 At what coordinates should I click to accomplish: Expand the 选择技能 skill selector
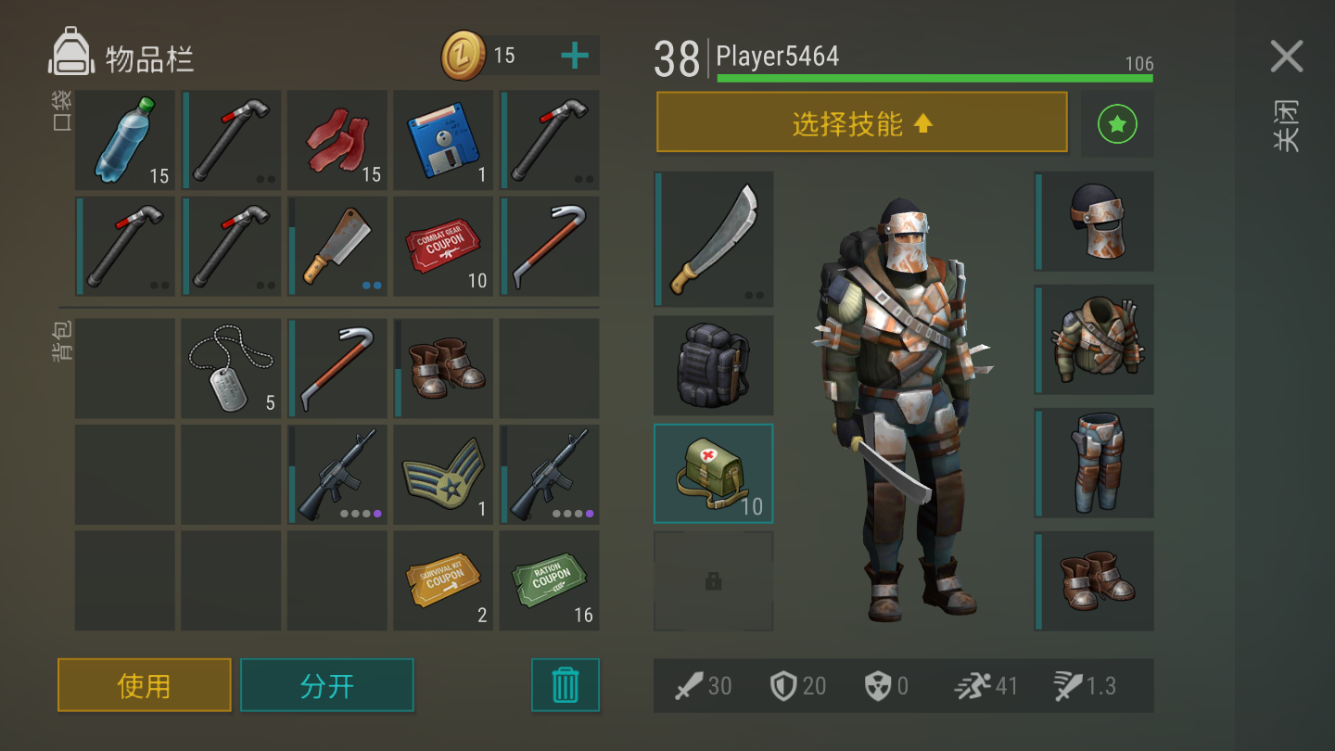[x=862, y=123]
